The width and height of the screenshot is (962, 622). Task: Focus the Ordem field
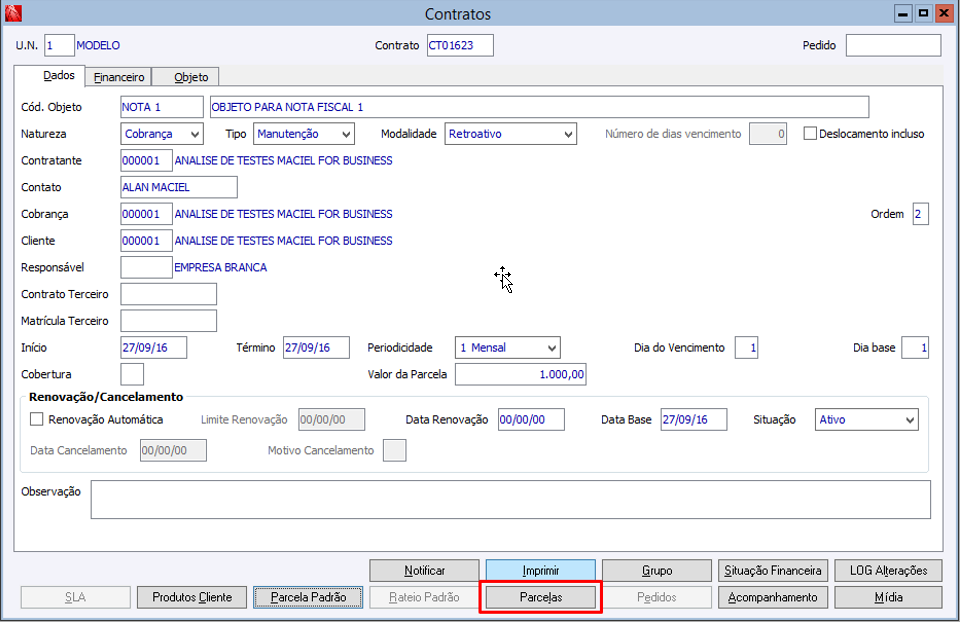pyautogui.click(x=921, y=213)
